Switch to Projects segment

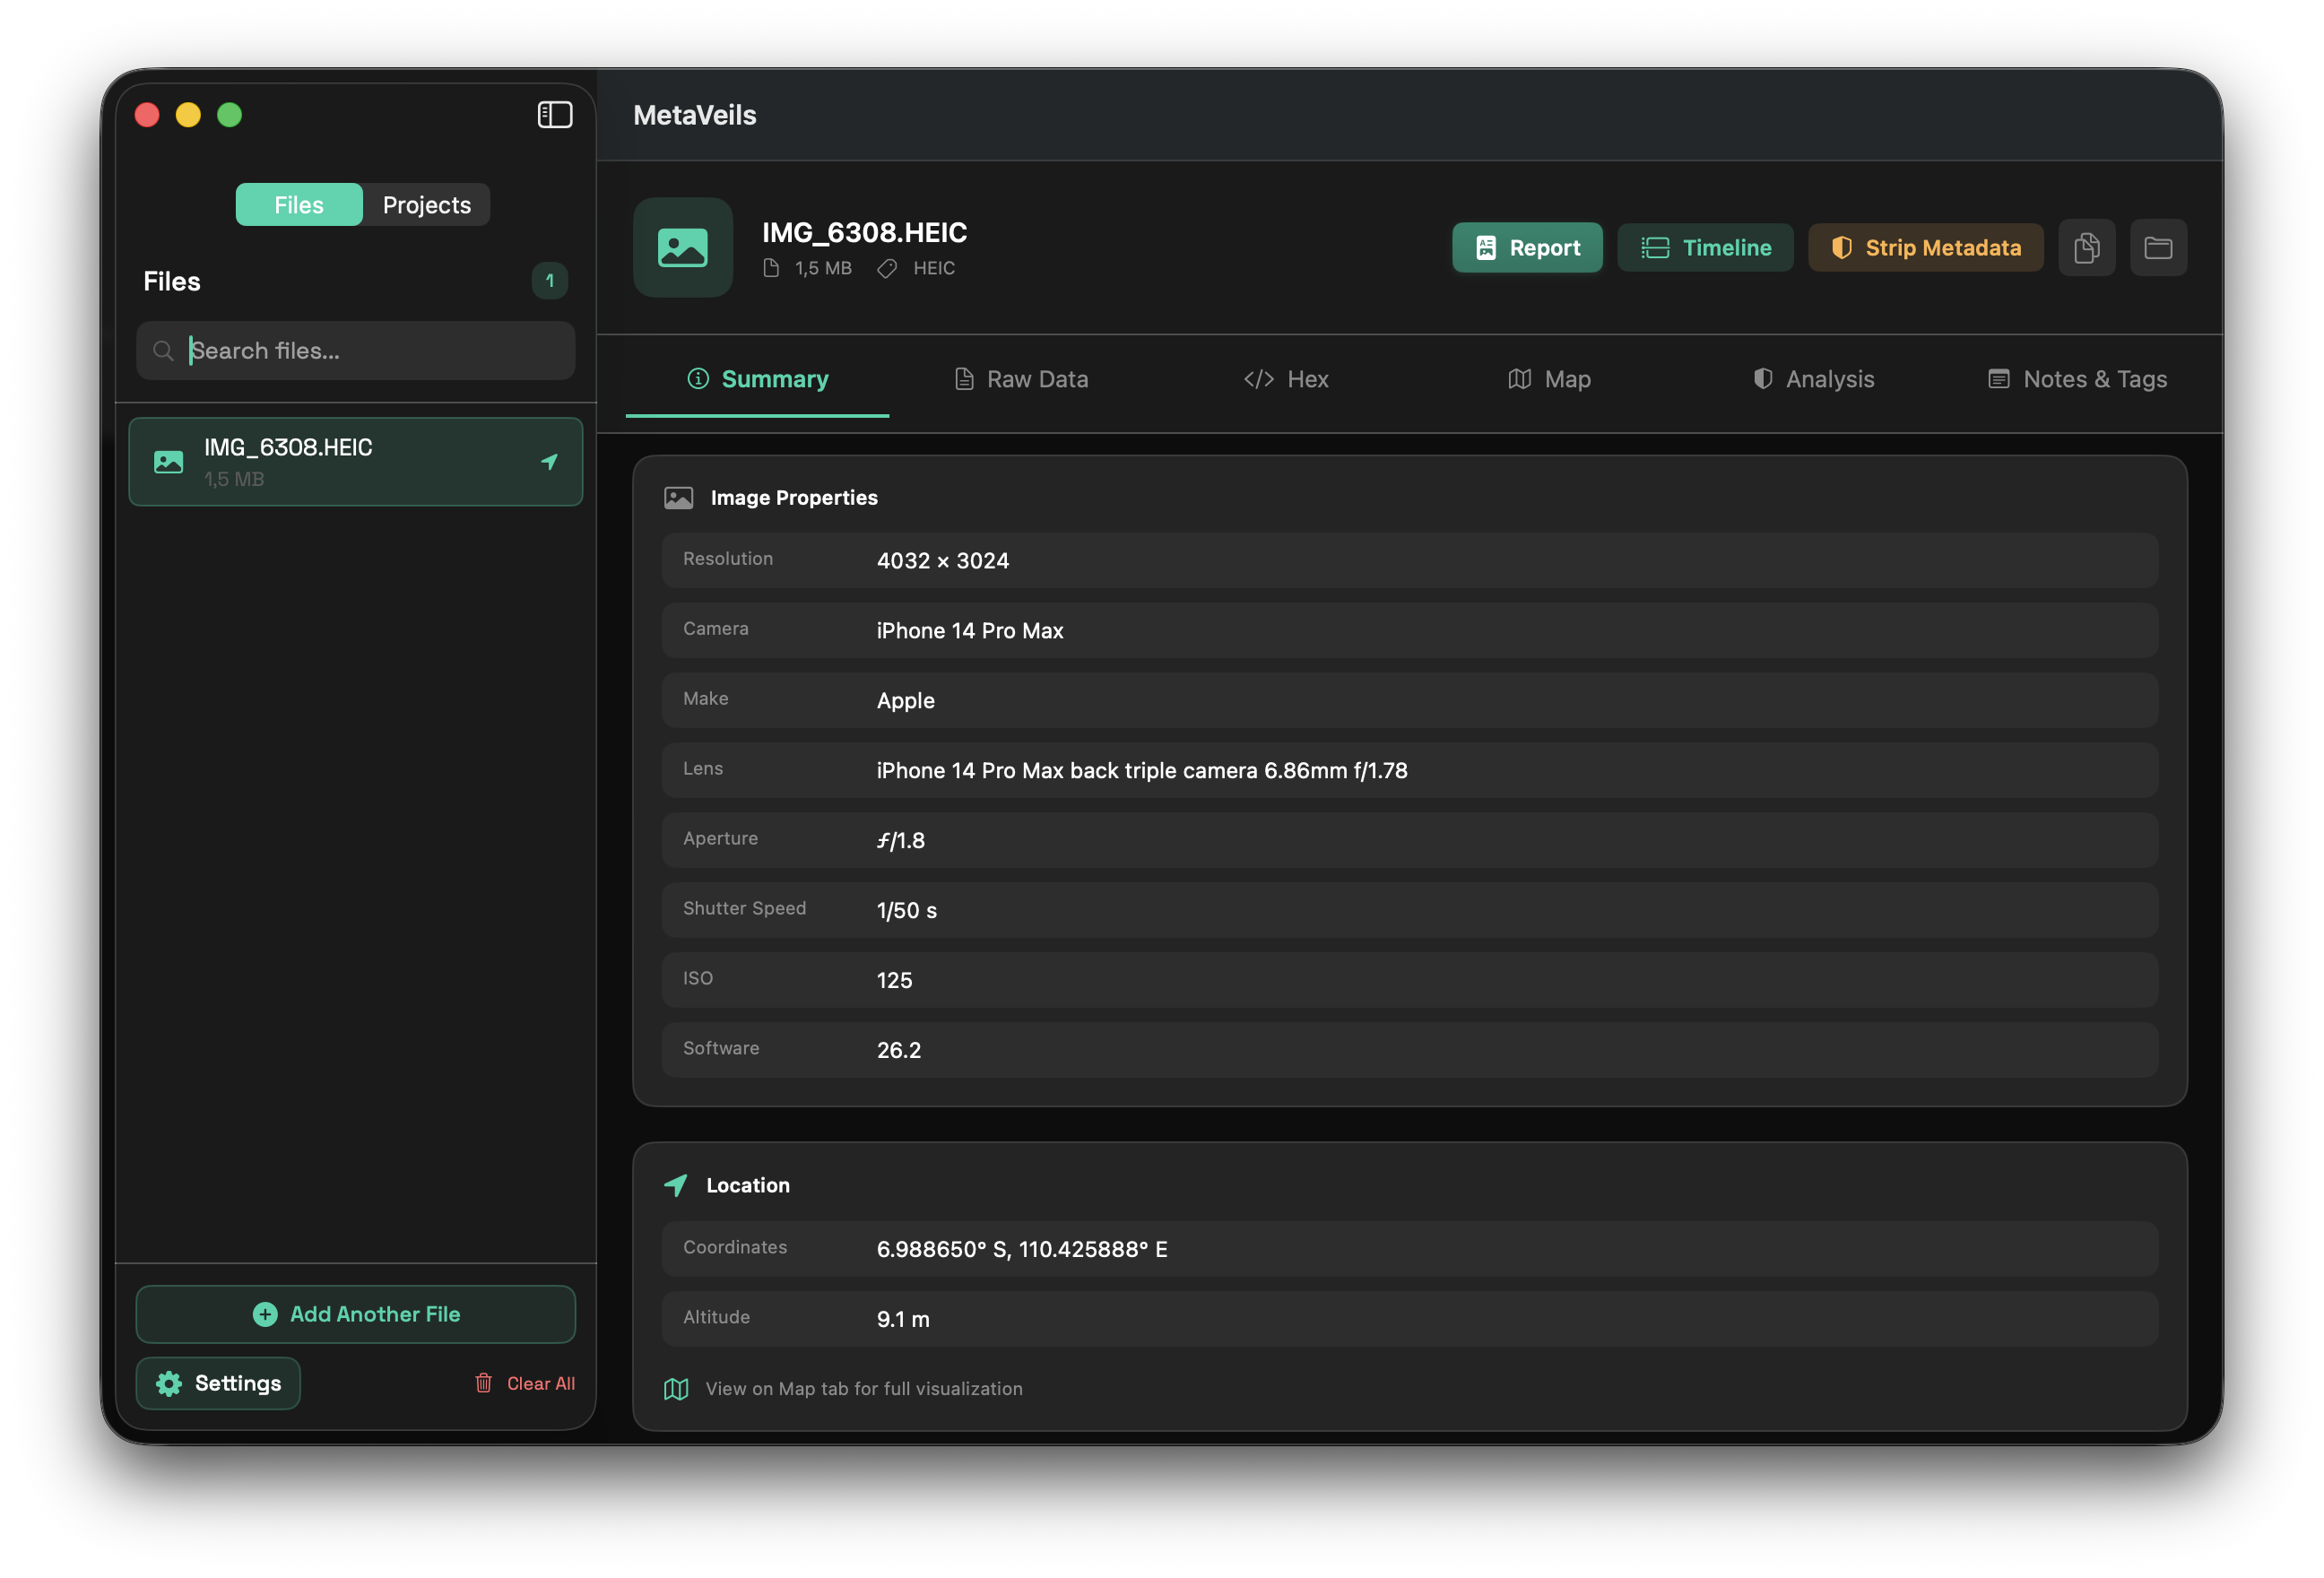(x=427, y=205)
